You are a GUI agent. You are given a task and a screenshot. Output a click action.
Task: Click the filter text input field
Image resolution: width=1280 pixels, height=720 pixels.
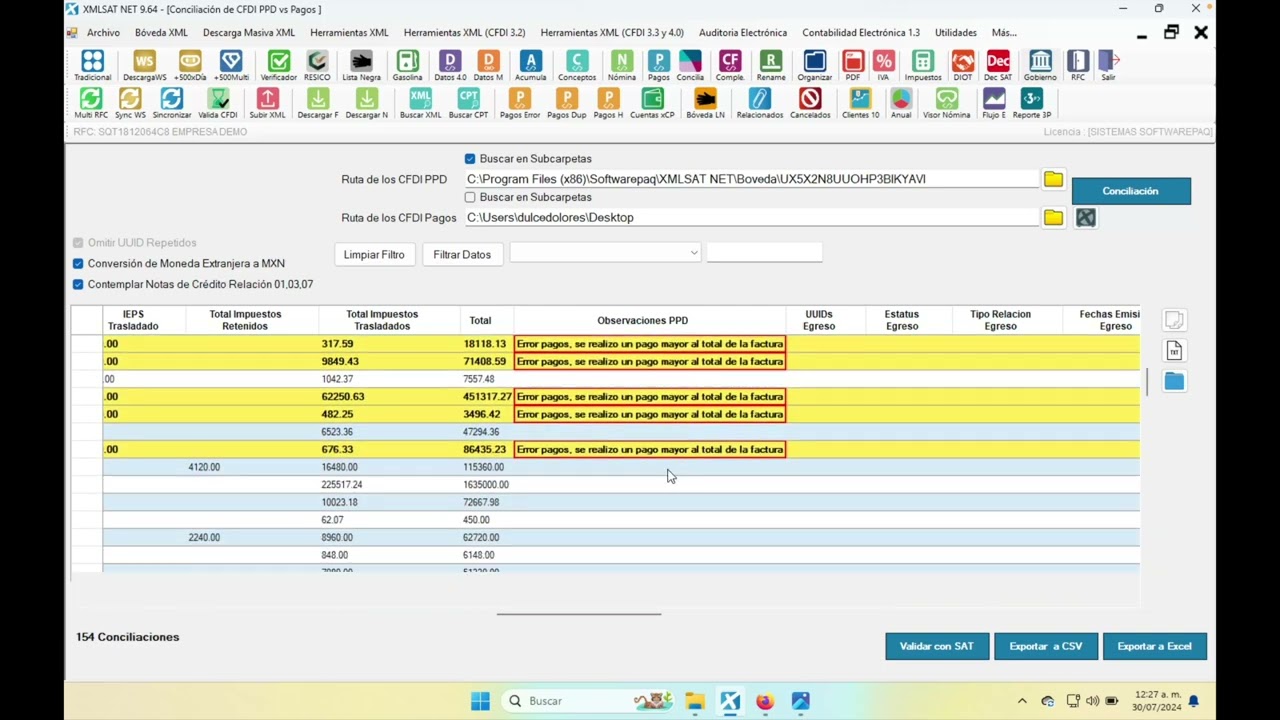click(764, 254)
